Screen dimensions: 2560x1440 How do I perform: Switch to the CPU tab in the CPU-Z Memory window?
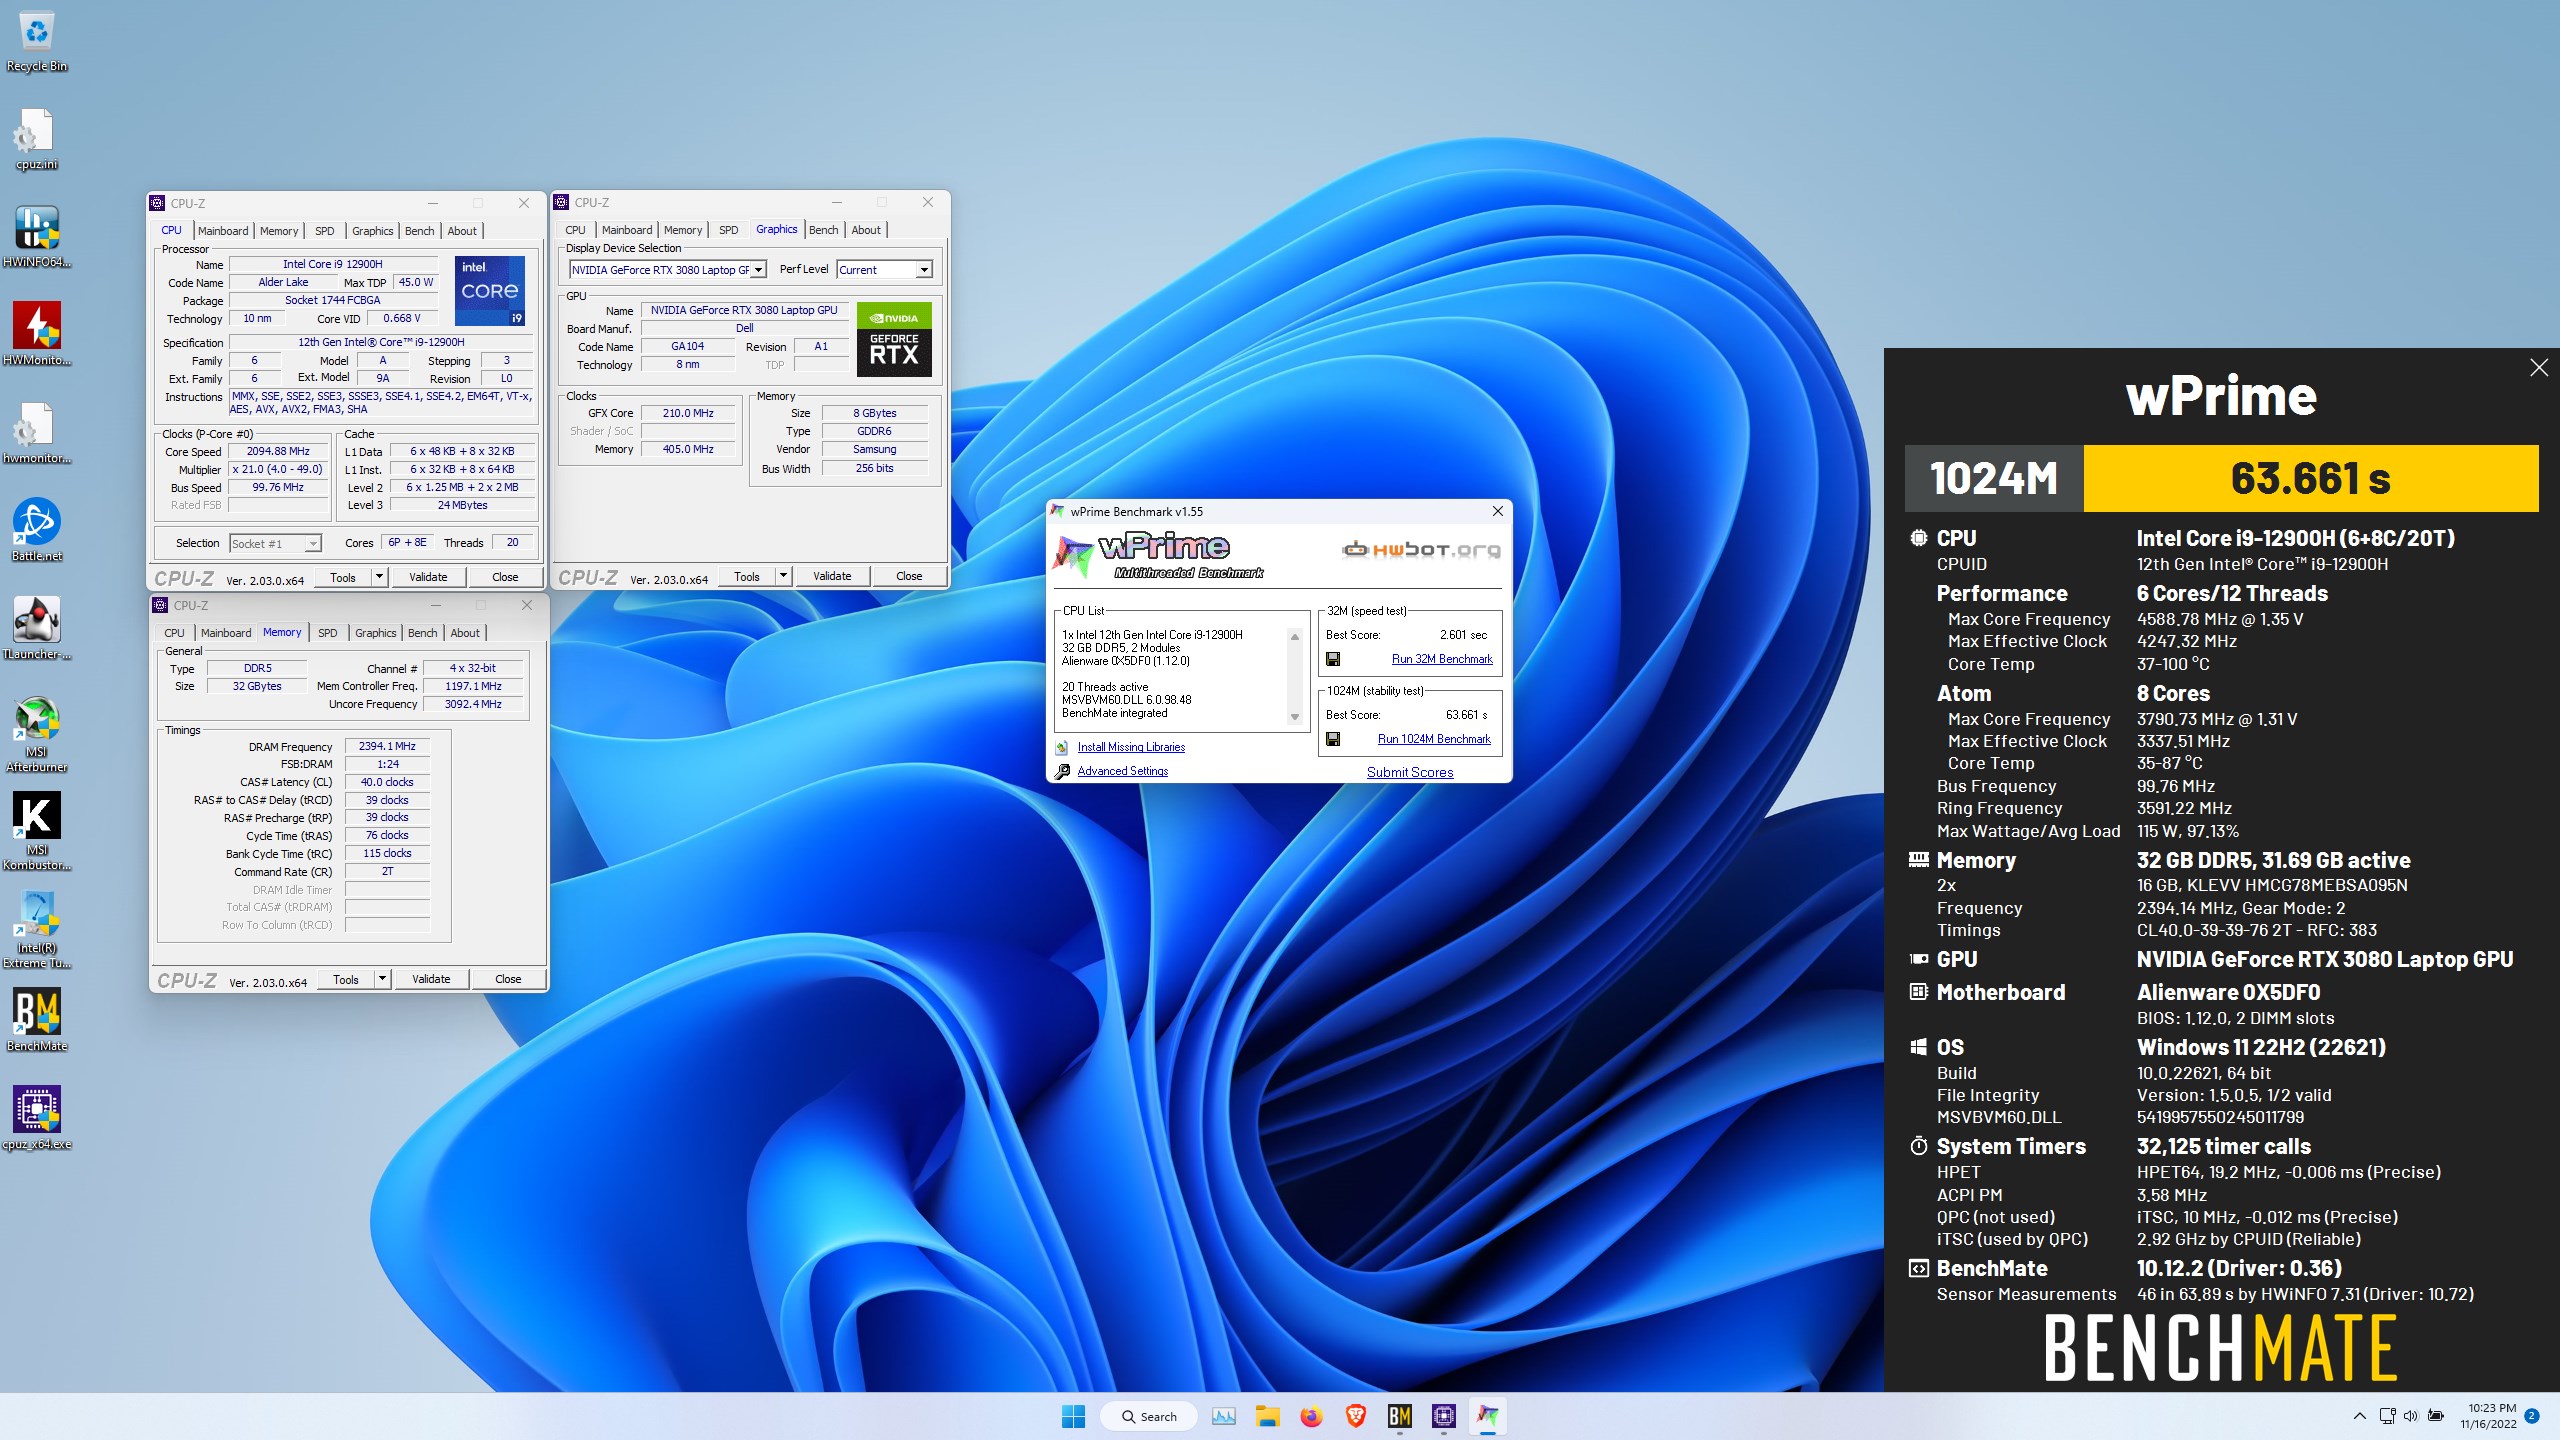pyautogui.click(x=174, y=632)
